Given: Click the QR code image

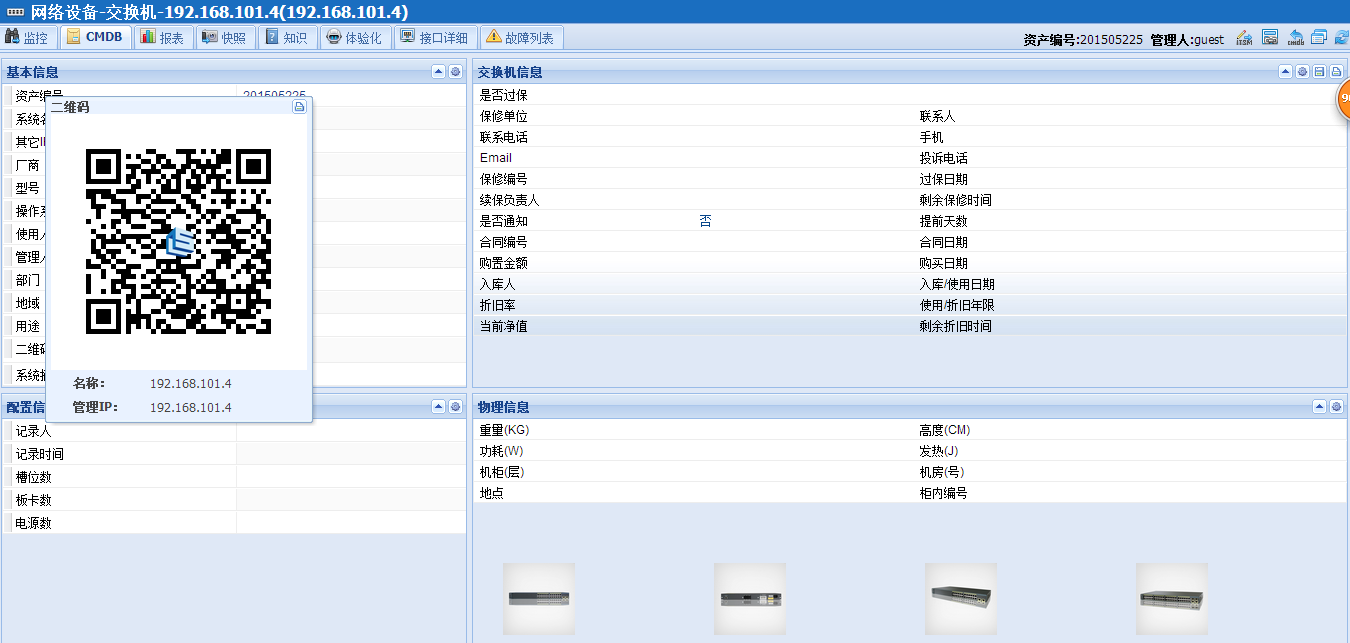Looking at the screenshot, I should 178,241.
